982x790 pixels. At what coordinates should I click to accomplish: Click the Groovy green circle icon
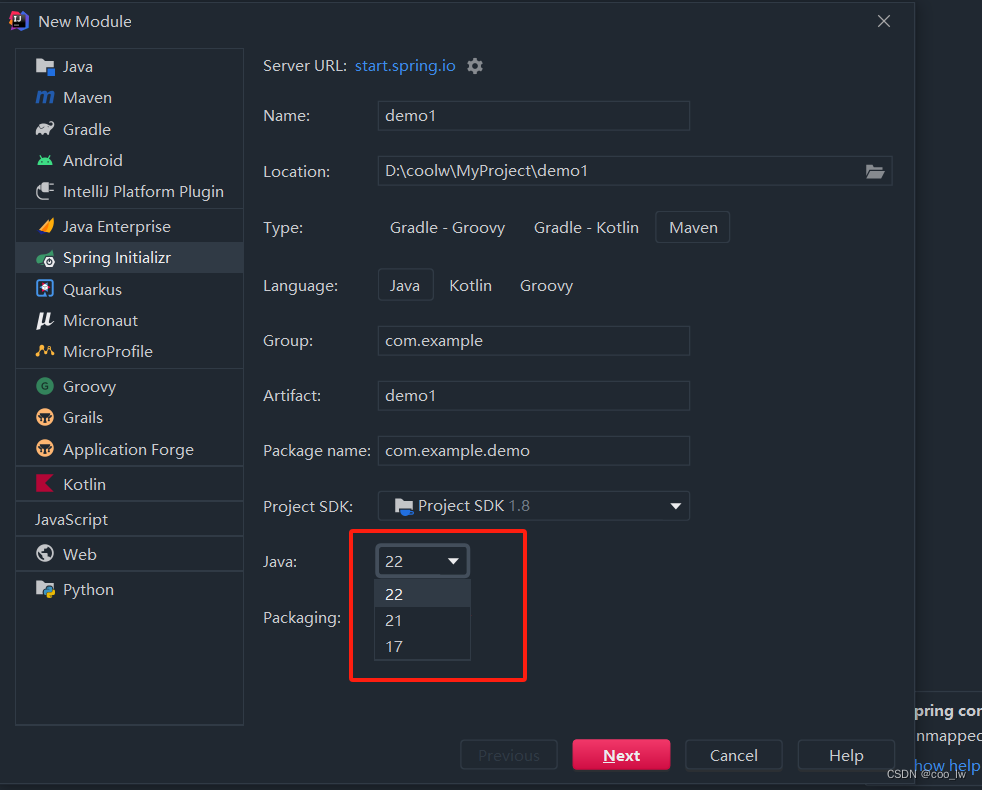click(45, 386)
